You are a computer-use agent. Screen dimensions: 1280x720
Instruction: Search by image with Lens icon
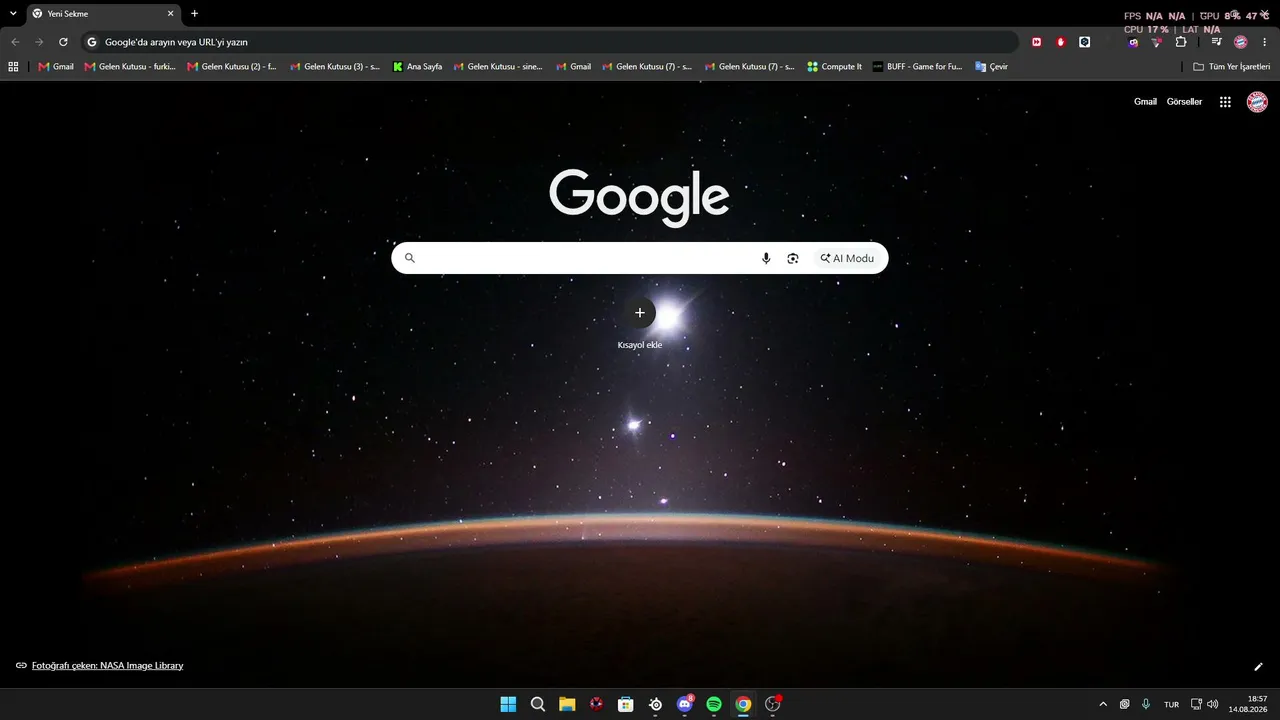coord(793,258)
